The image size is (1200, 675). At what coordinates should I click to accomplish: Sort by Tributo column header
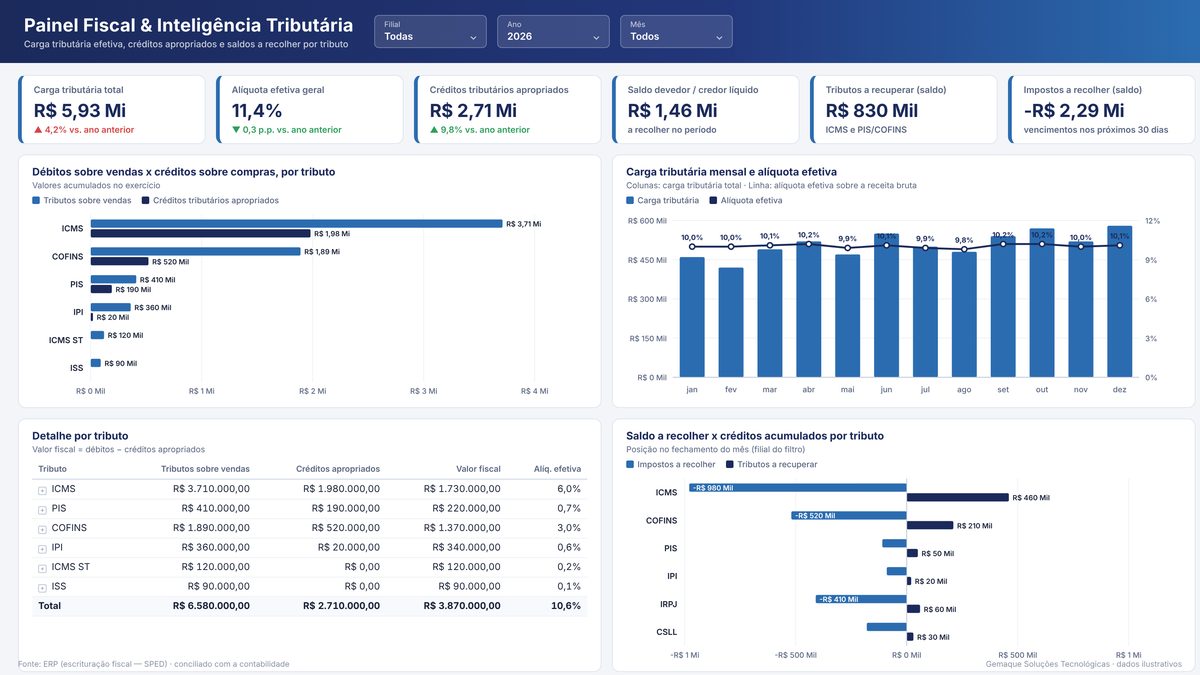(x=53, y=468)
